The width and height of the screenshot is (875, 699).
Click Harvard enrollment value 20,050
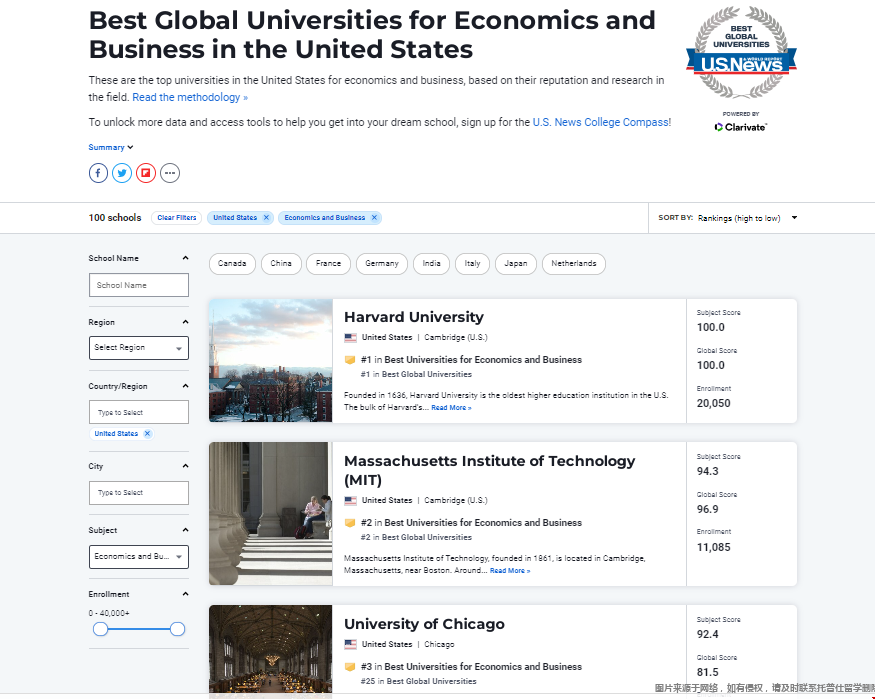[x=713, y=403]
